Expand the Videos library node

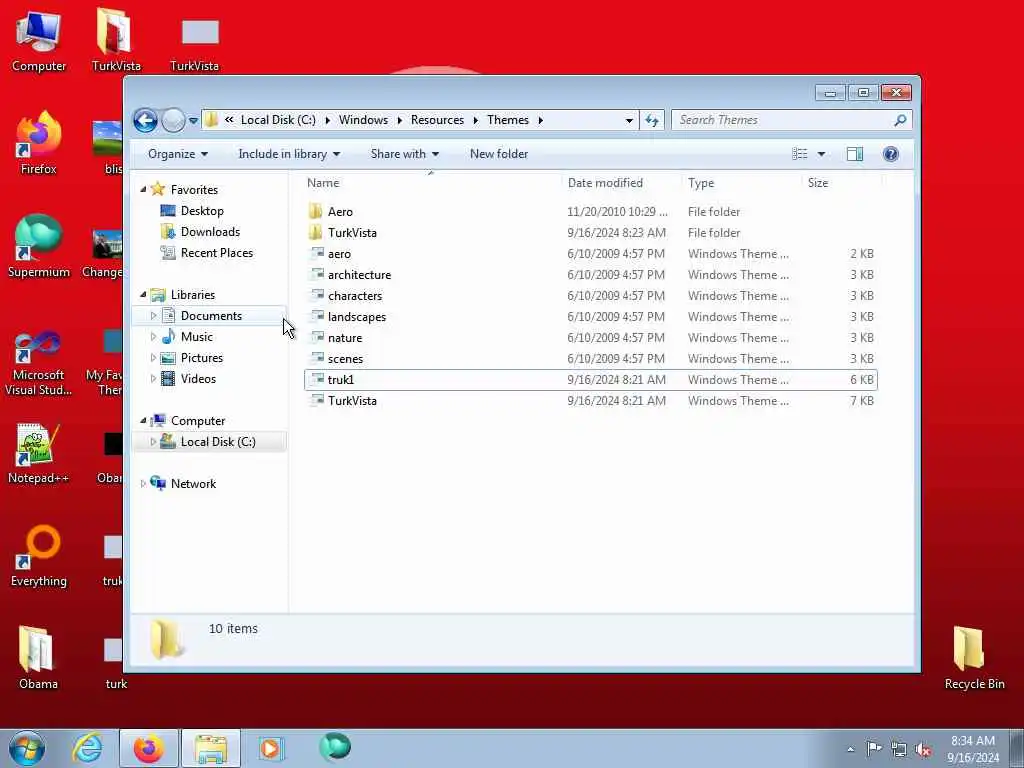[x=153, y=379]
